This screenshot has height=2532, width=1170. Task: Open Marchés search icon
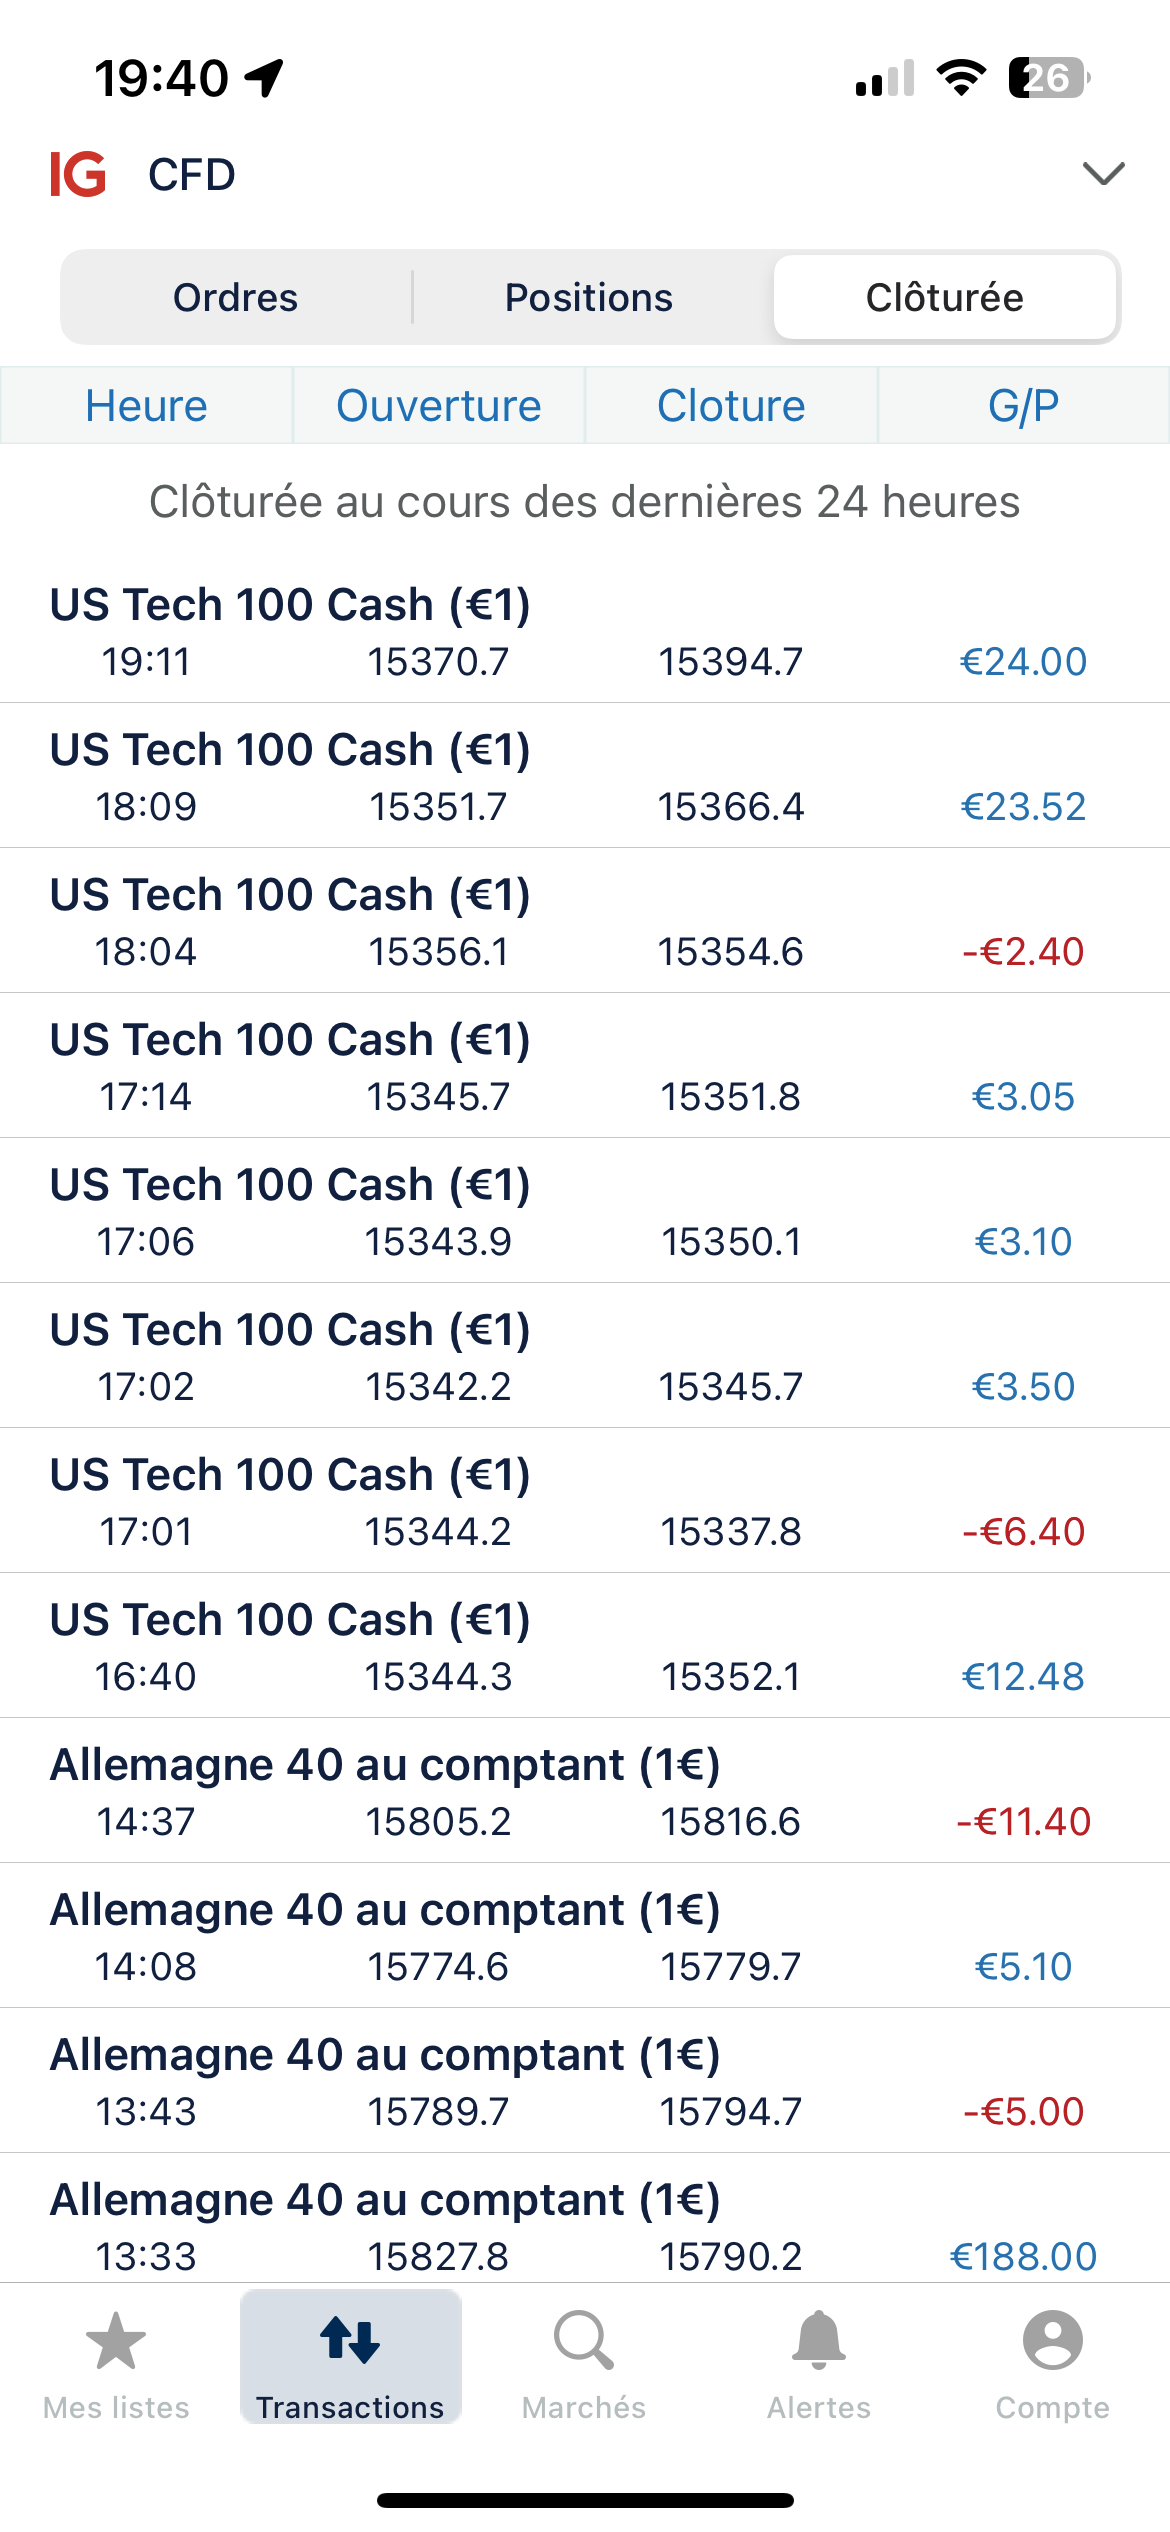pos(584,2342)
